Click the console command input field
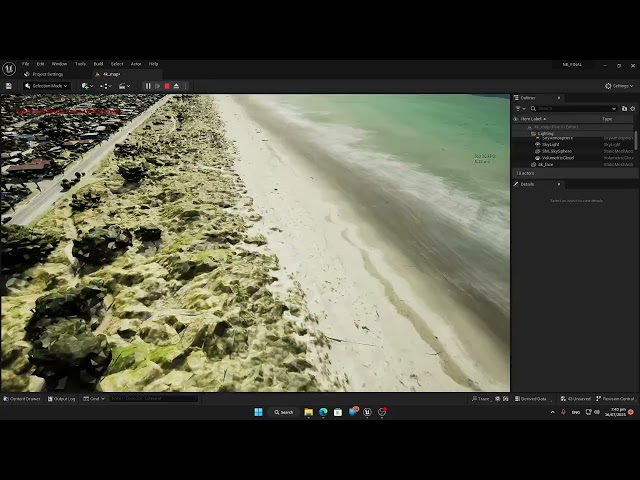 coord(154,399)
